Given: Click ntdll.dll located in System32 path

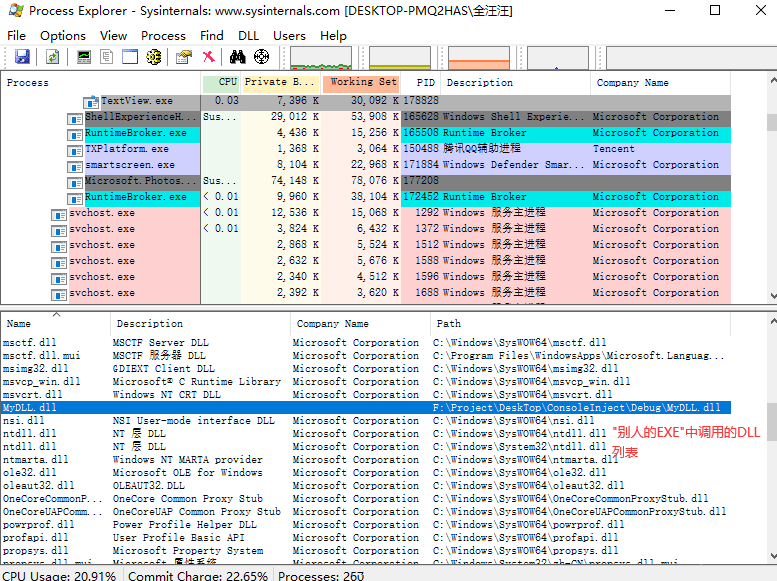Looking at the screenshot, I should (x=366, y=446).
